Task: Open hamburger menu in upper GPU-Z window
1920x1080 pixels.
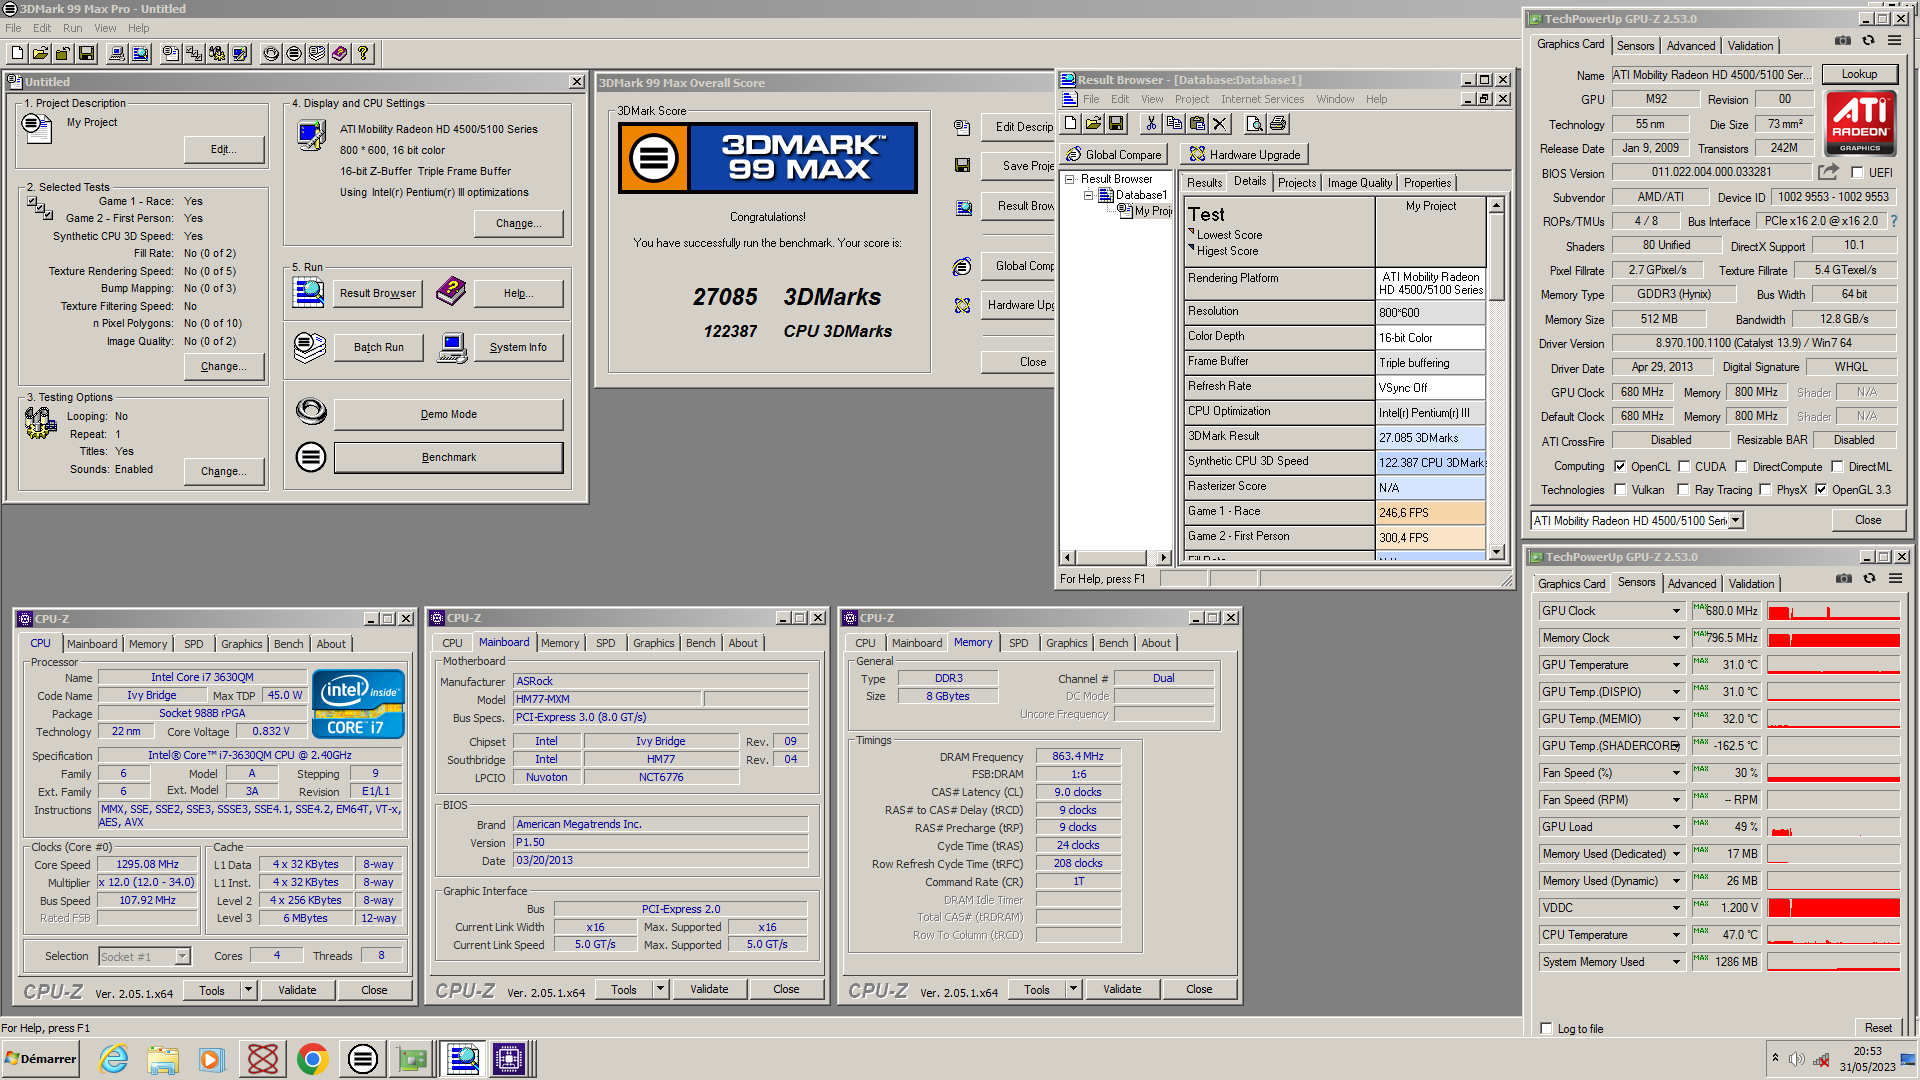Action: point(1894,41)
